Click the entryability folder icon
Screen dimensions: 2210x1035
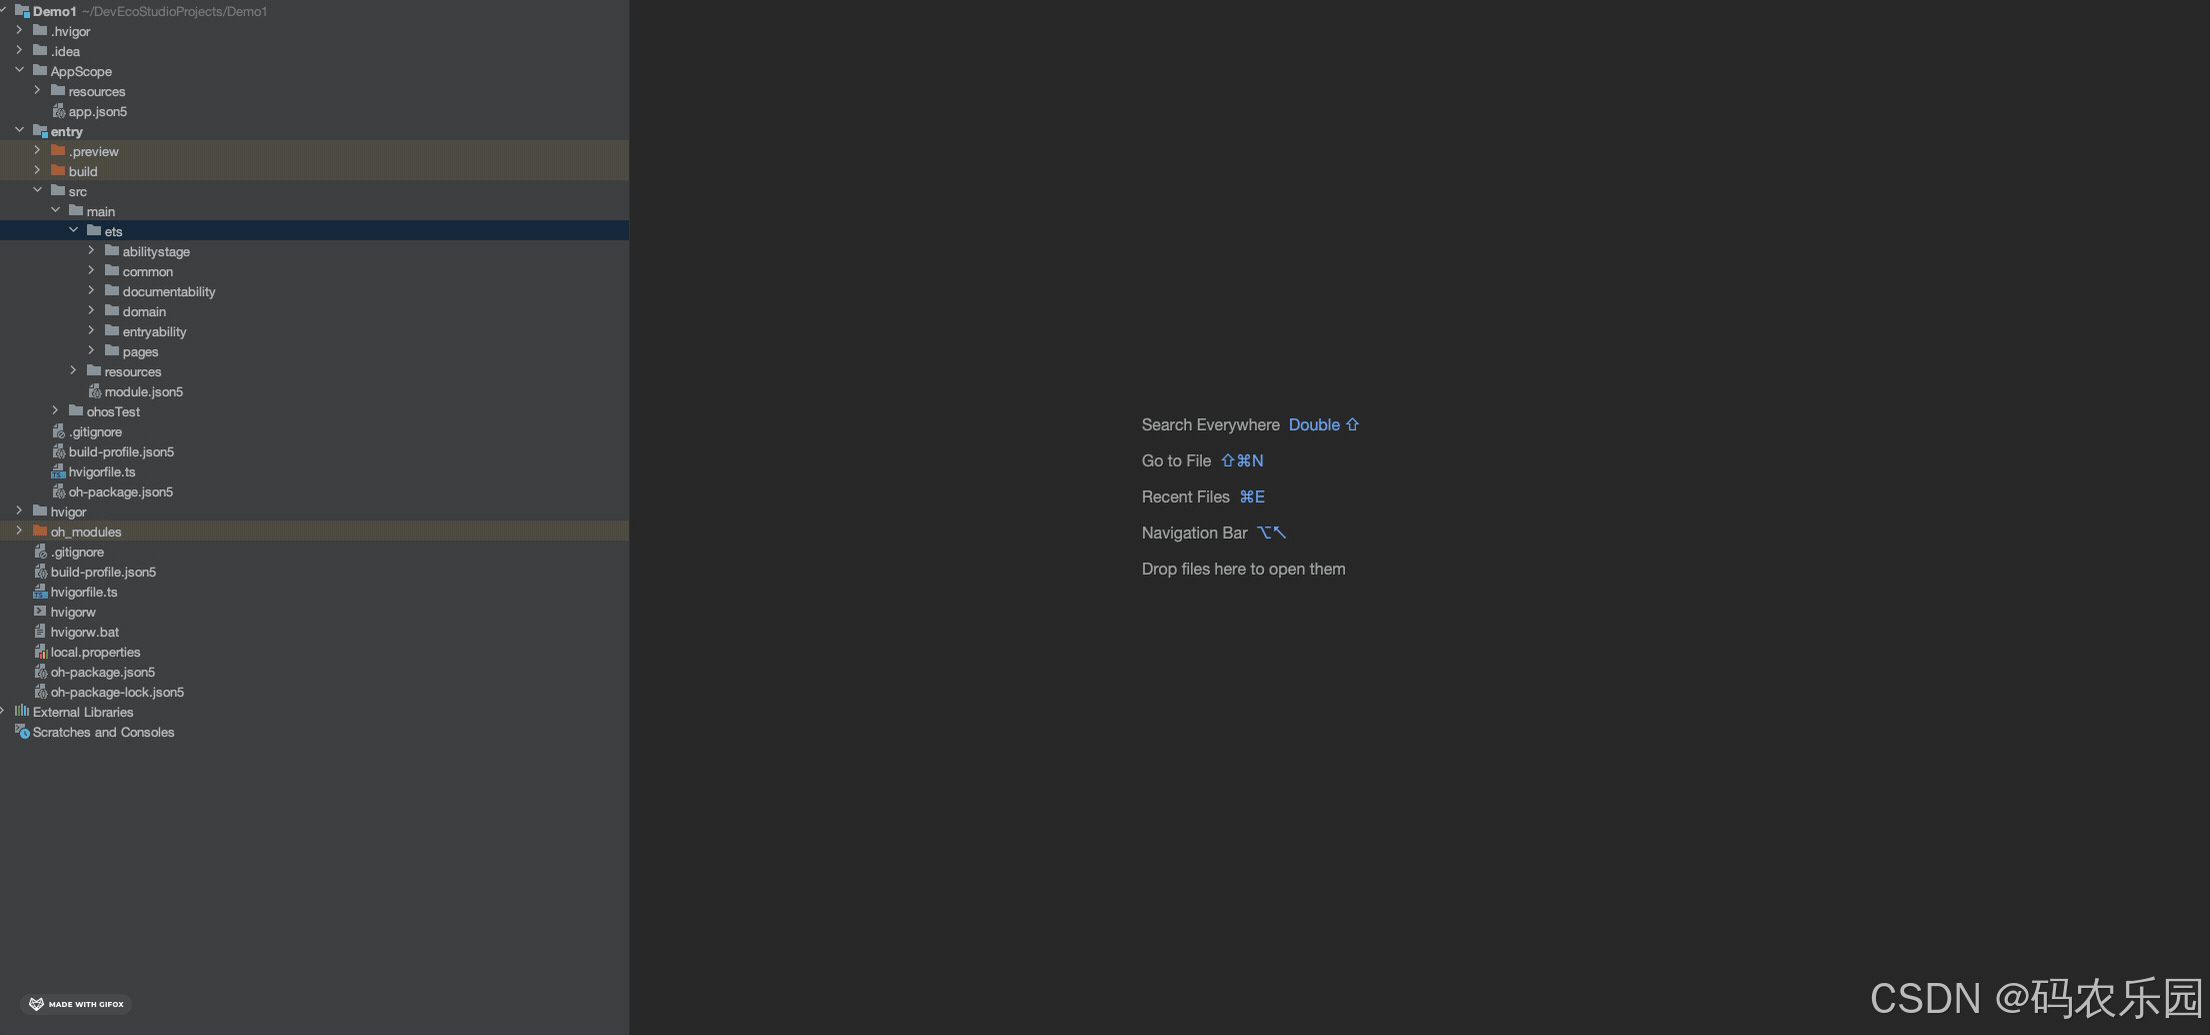pyautogui.click(x=112, y=331)
